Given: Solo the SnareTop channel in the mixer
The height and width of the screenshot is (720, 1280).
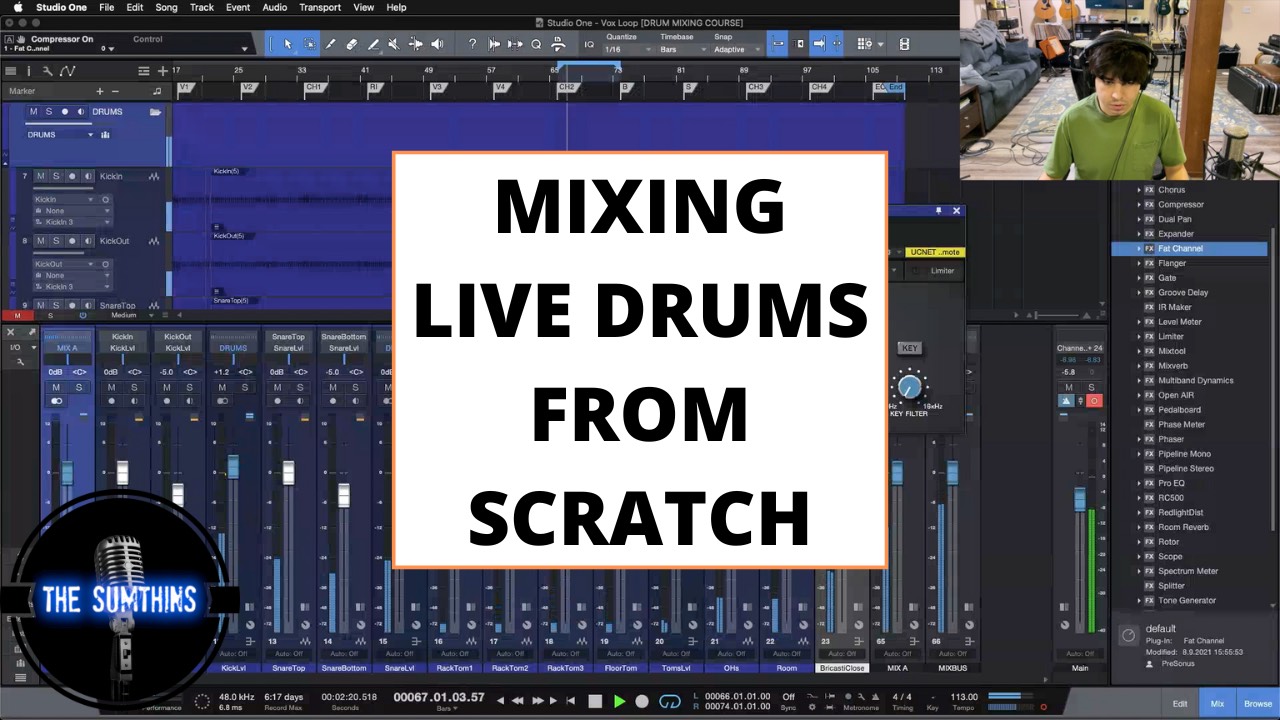Looking at the screenshot, I should [x=300, y=386].
